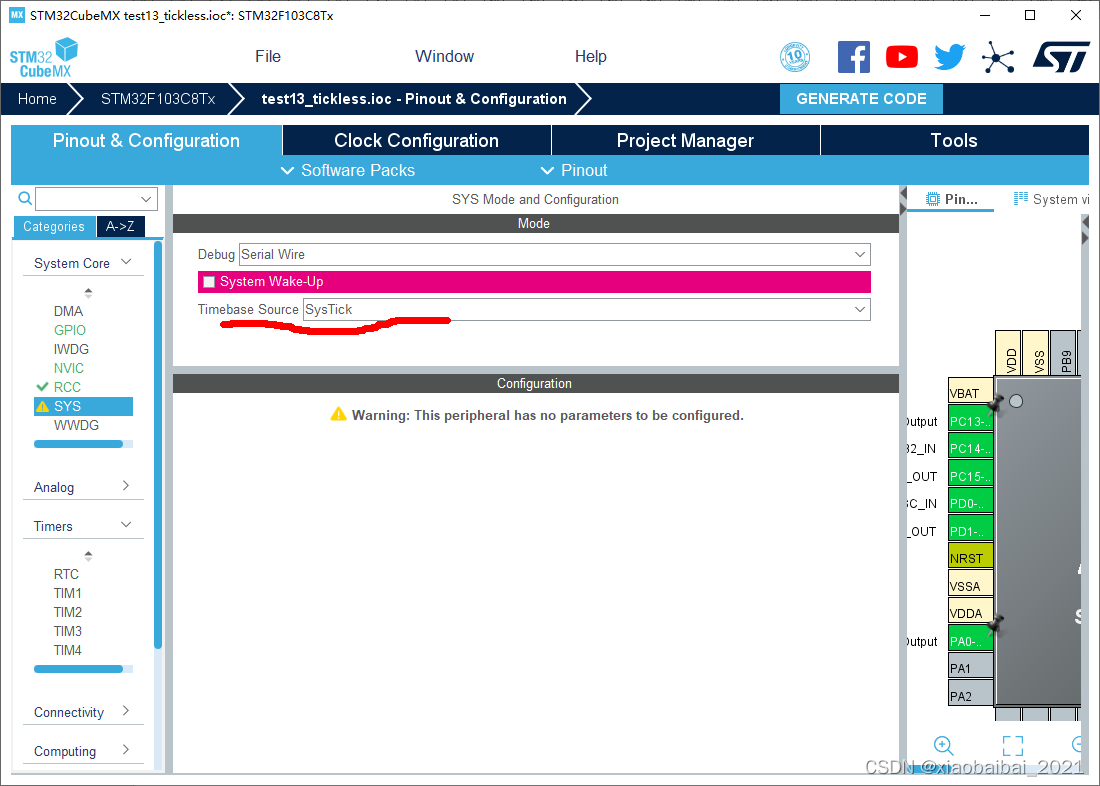
Task: Click the ST community network icon
Action: pyautogui.click(x=998, y=57)
